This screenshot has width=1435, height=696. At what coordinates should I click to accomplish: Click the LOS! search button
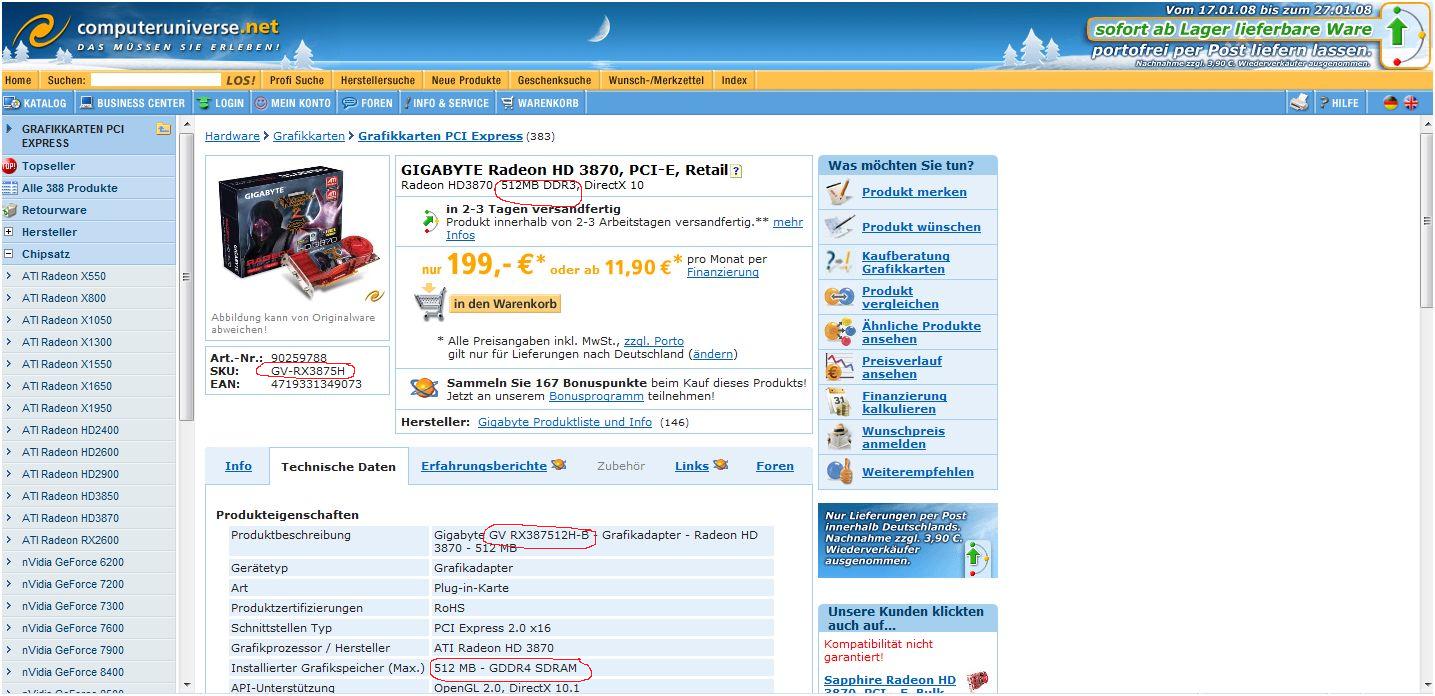(x=240, y=80)
